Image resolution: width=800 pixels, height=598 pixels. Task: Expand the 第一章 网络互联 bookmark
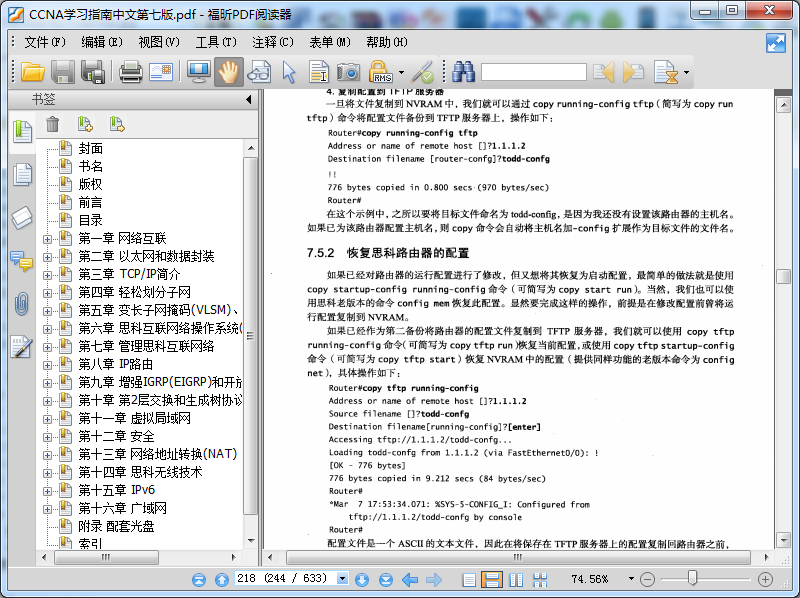47,239
